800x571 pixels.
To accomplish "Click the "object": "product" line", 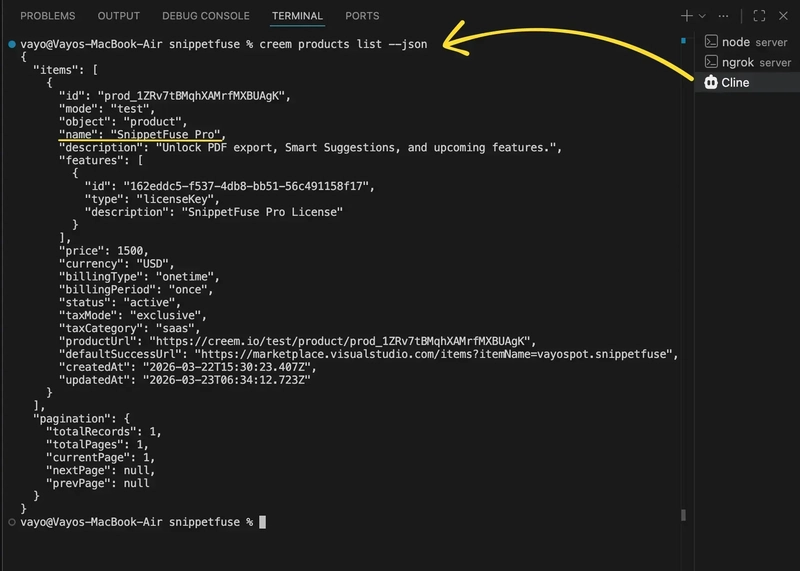I will 123,121.
